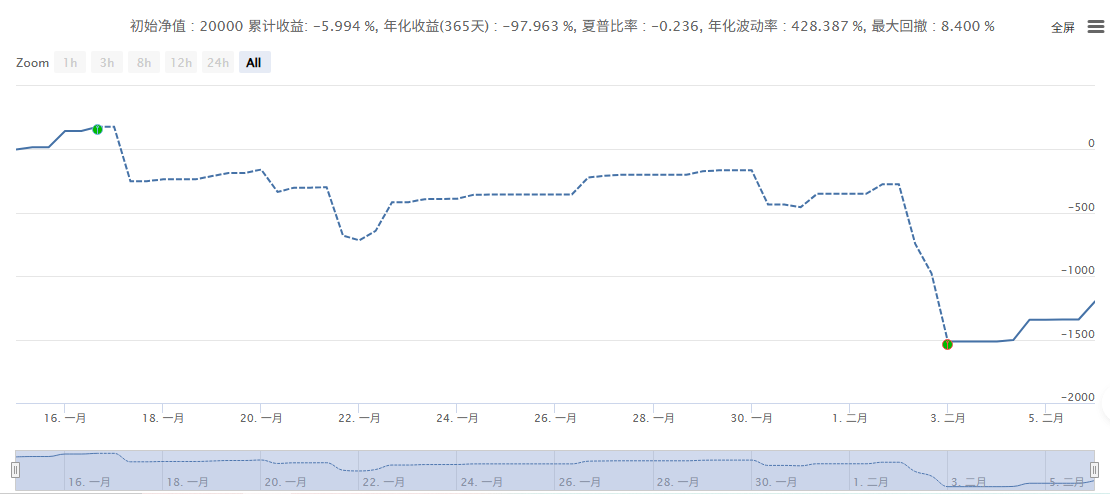Select the 3h zoom range

tap(107, 62)
